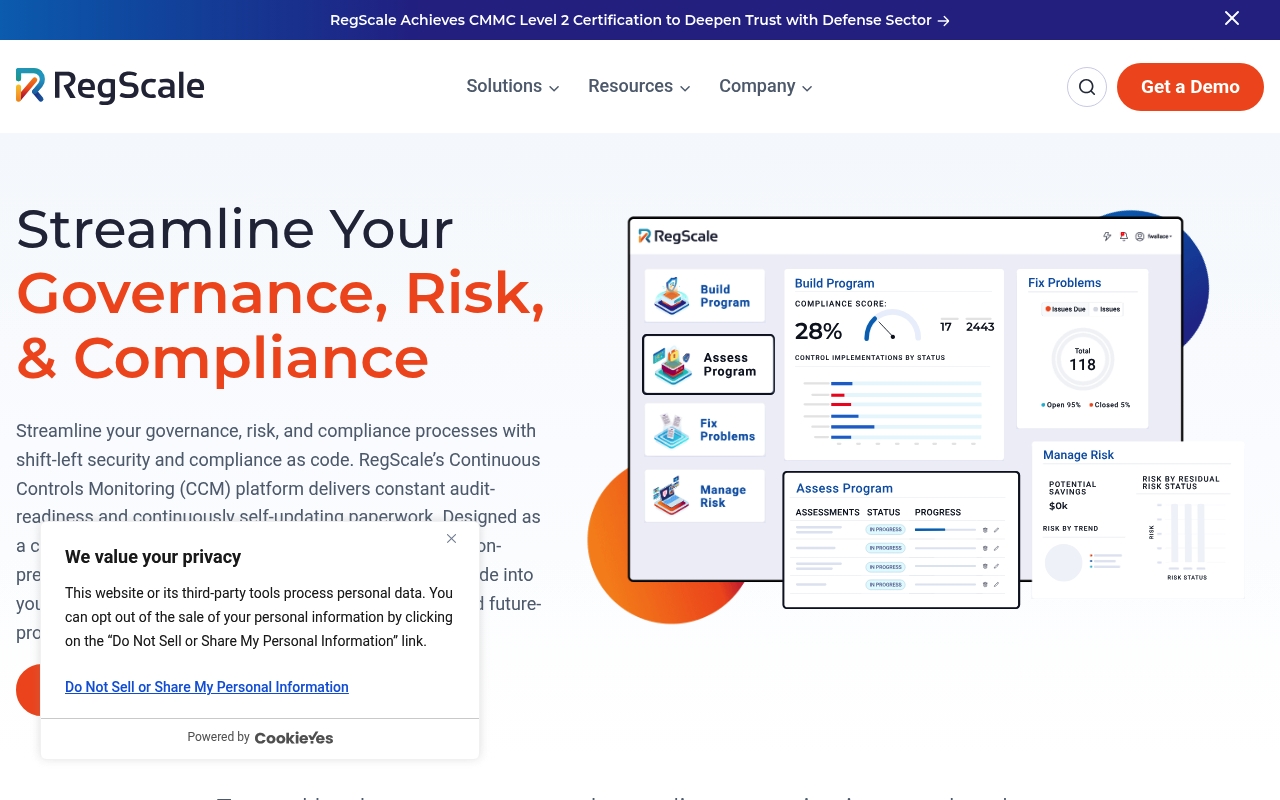Select the Fix Problems card icon

[671, 430]
